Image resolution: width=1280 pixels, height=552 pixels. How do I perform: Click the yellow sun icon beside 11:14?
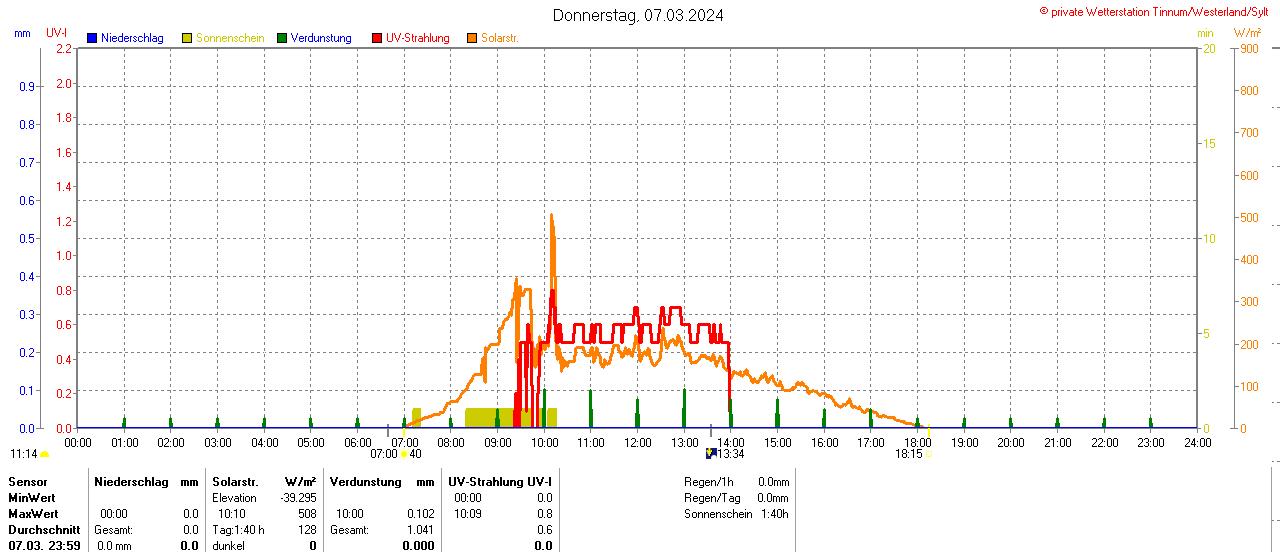[x=44, y=454]
